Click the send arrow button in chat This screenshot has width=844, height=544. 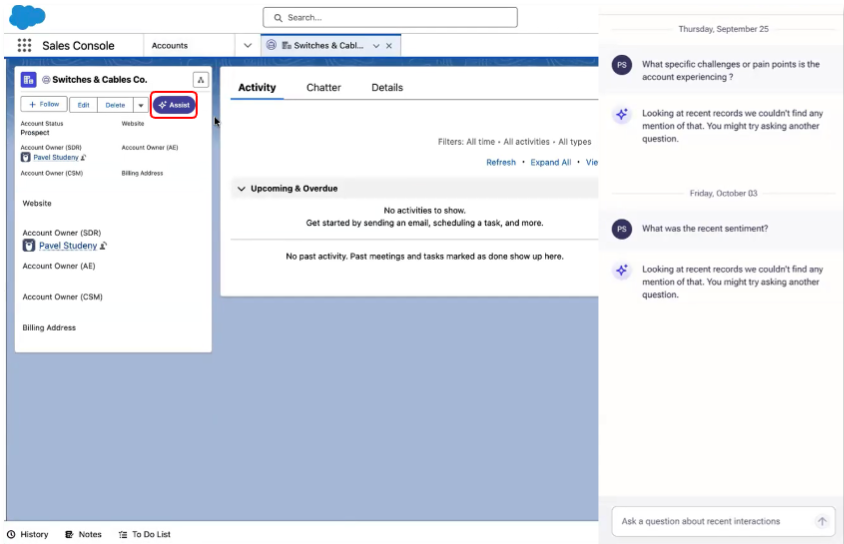[822, 521]
